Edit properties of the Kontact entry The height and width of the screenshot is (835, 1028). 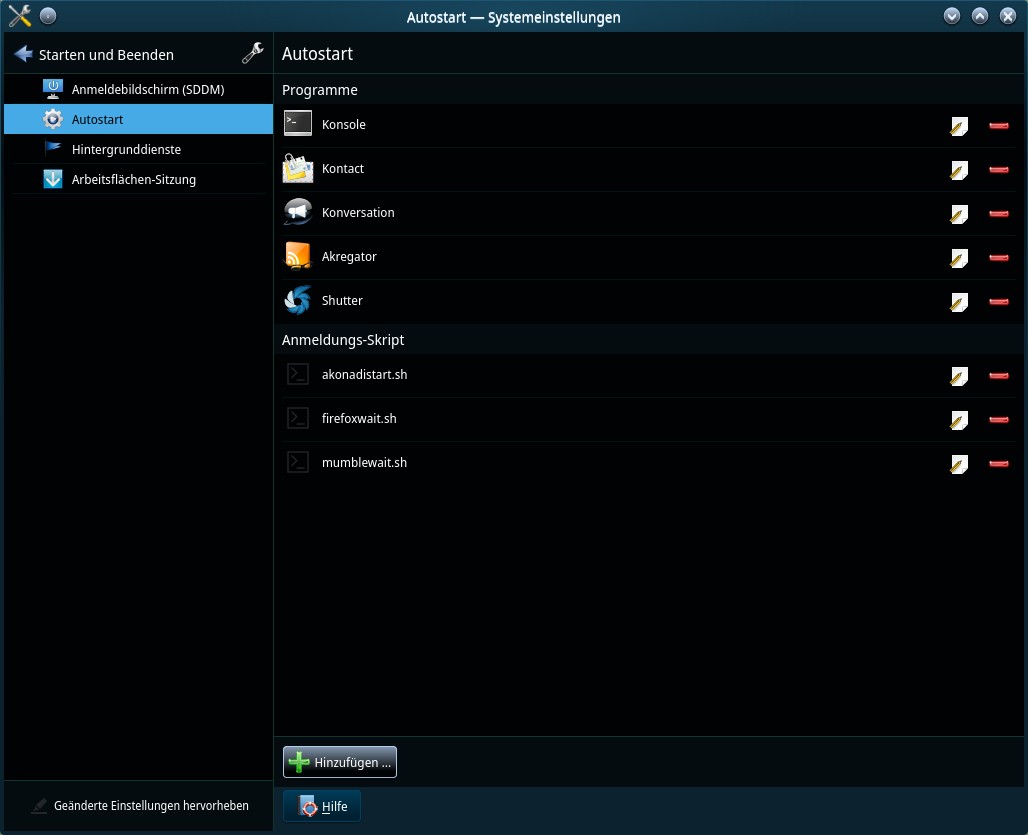pos(959,170)
